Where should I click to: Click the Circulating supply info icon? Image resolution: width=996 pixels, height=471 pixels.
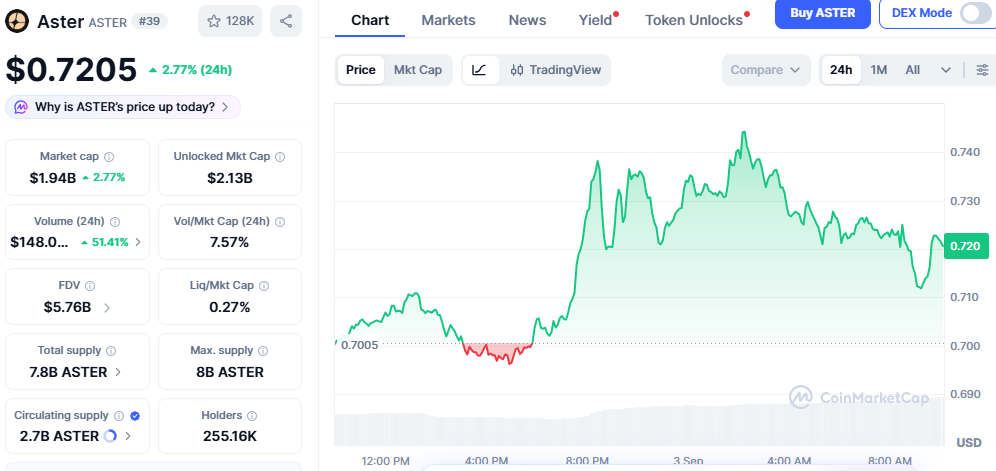(x=119, y=416)
